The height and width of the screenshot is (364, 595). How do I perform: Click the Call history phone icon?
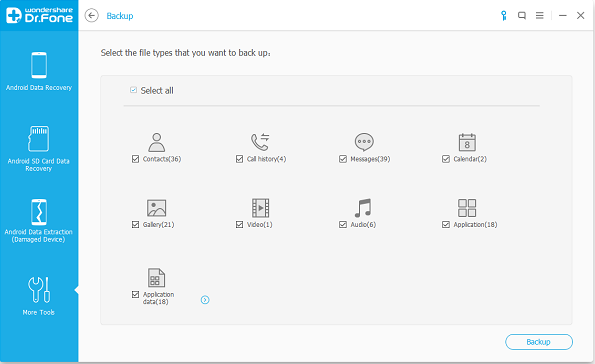(260, 142)
